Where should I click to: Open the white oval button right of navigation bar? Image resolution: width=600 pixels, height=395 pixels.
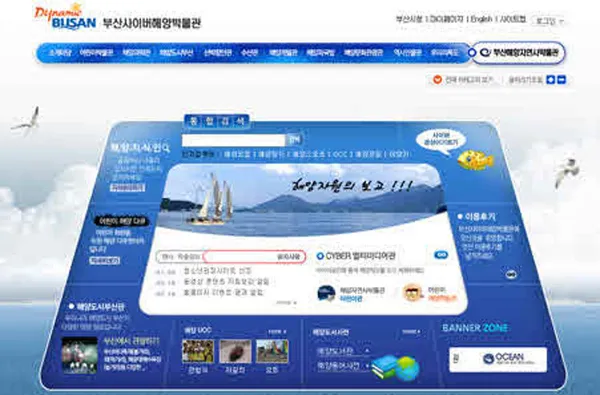tap(518, 52)
